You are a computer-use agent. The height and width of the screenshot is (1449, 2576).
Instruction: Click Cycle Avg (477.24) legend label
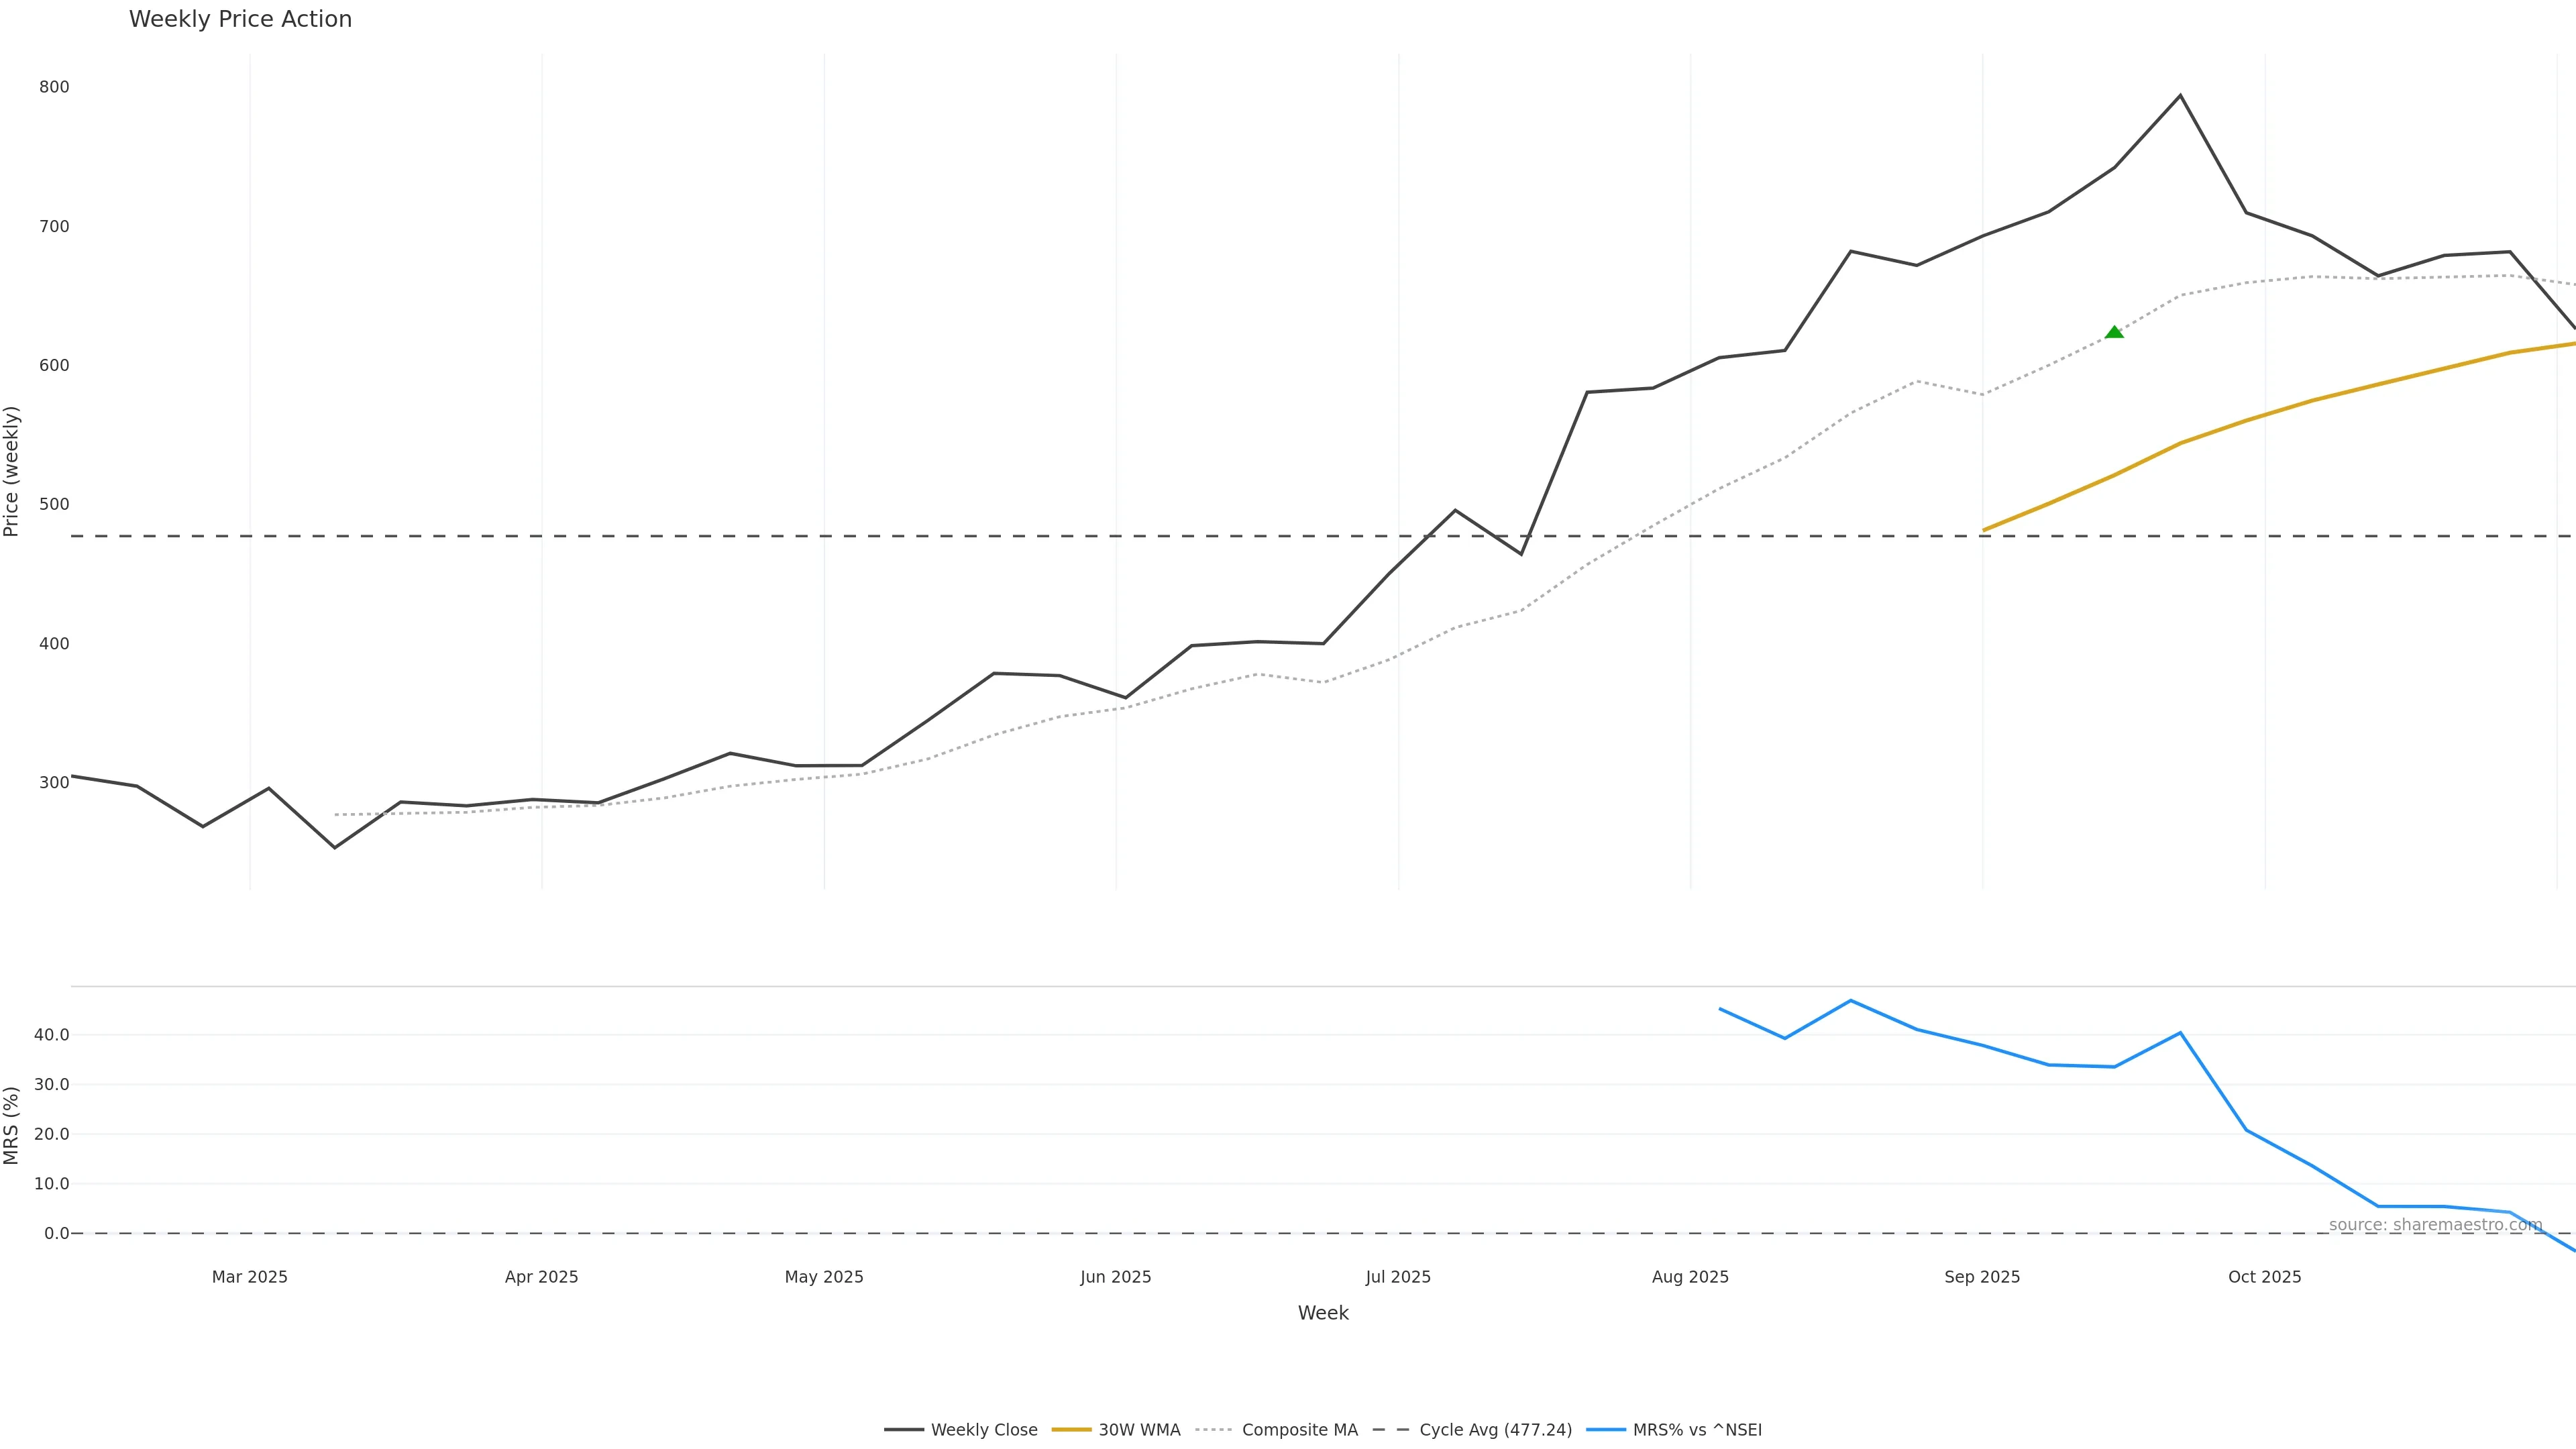tap(1495, 1430)
